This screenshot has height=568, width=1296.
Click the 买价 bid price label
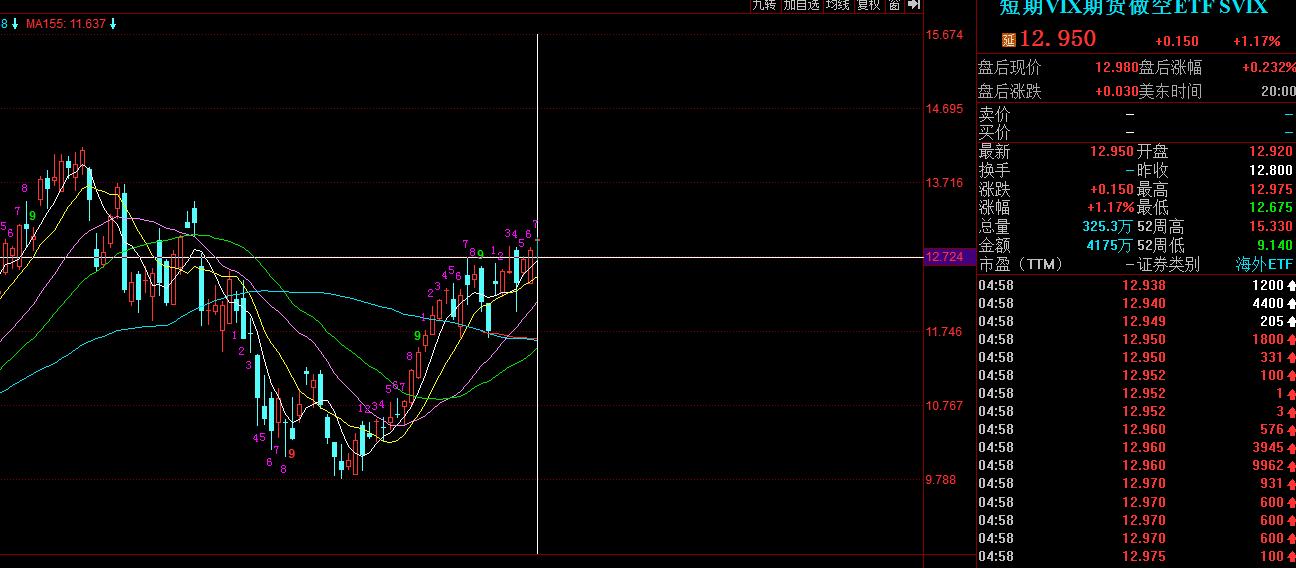(x=994, y=133)
